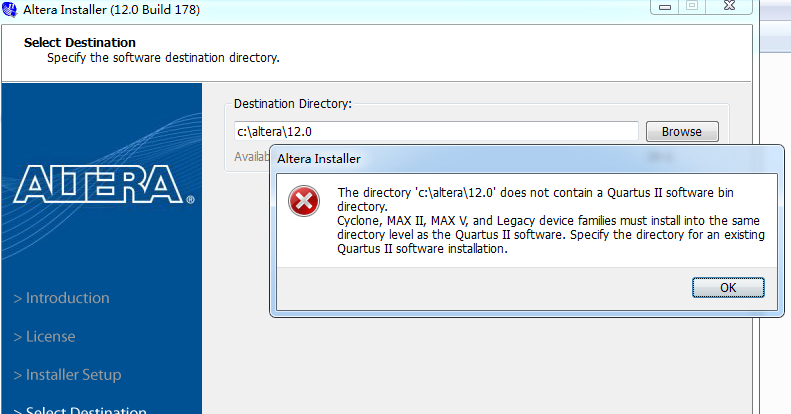Image resolution: width=791 pixels, height=414 pixels.
Task: Click the Destination Directory group label
Action: point(293,103)
